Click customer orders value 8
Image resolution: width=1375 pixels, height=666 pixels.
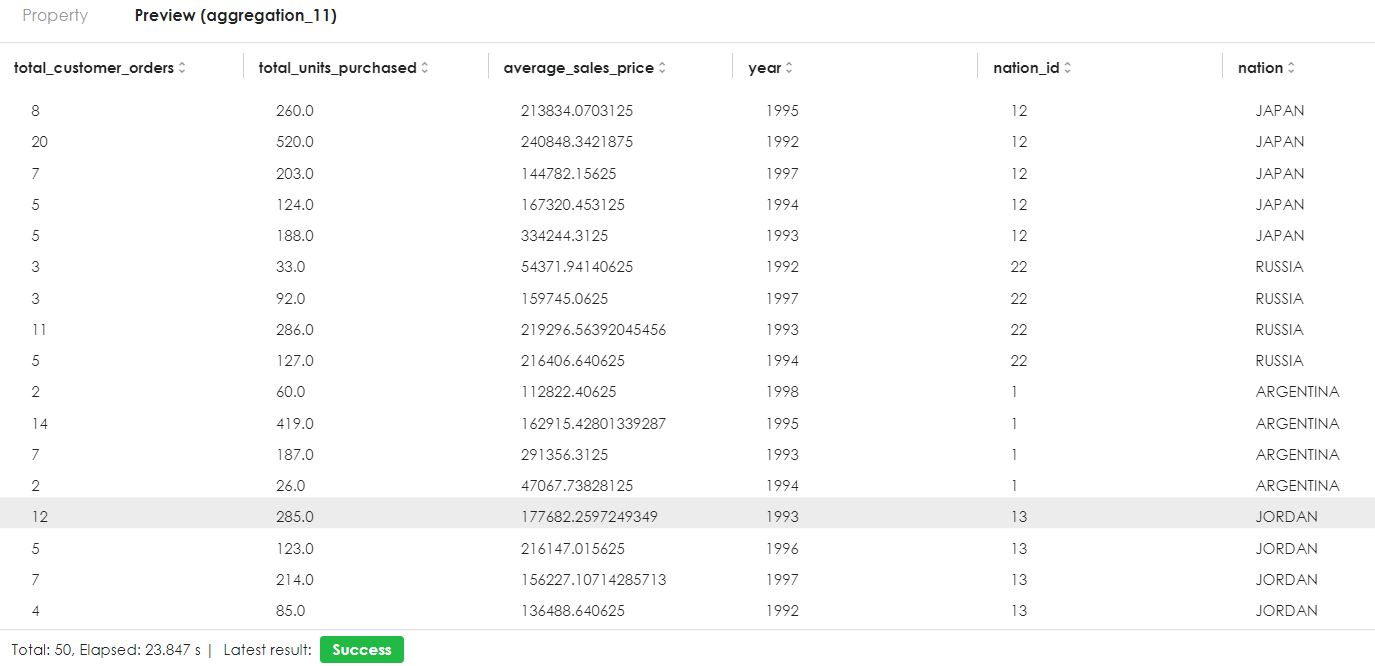35,111
